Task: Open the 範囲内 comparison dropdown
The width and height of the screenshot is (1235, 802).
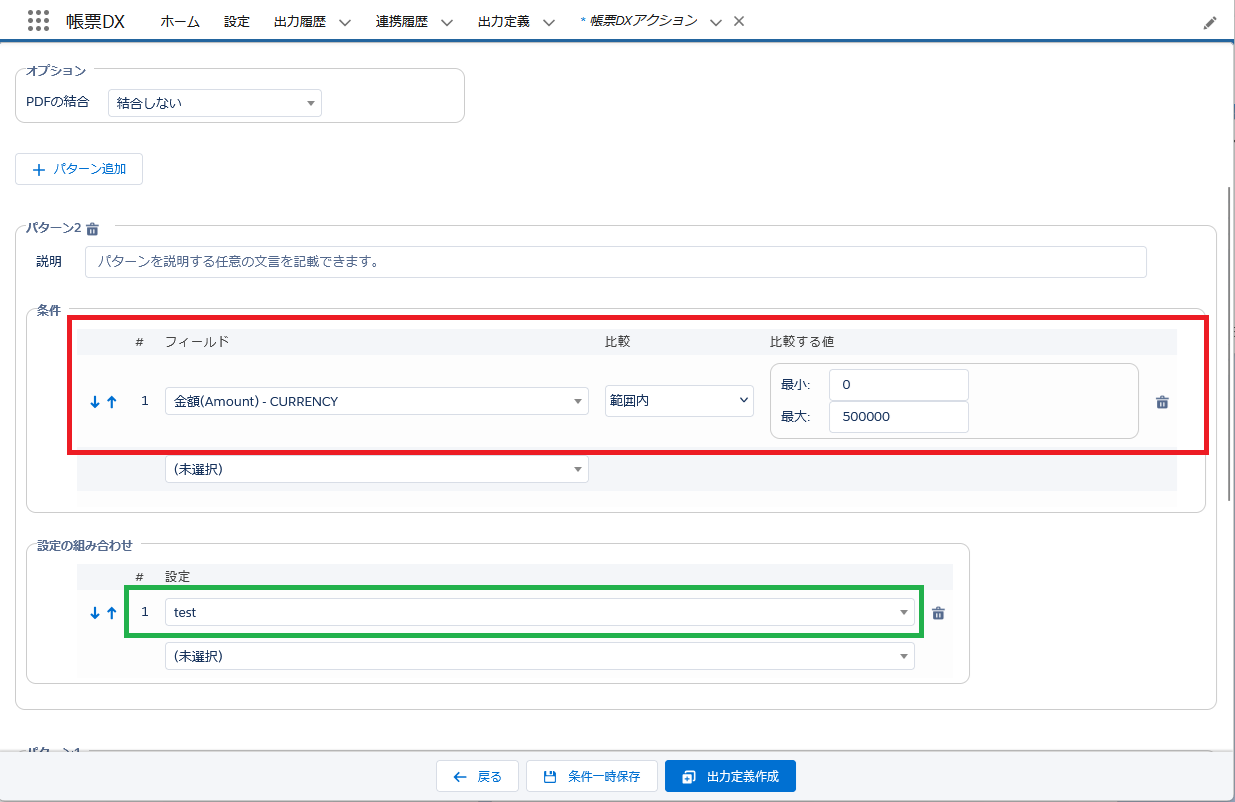Action: click(679, 400)
